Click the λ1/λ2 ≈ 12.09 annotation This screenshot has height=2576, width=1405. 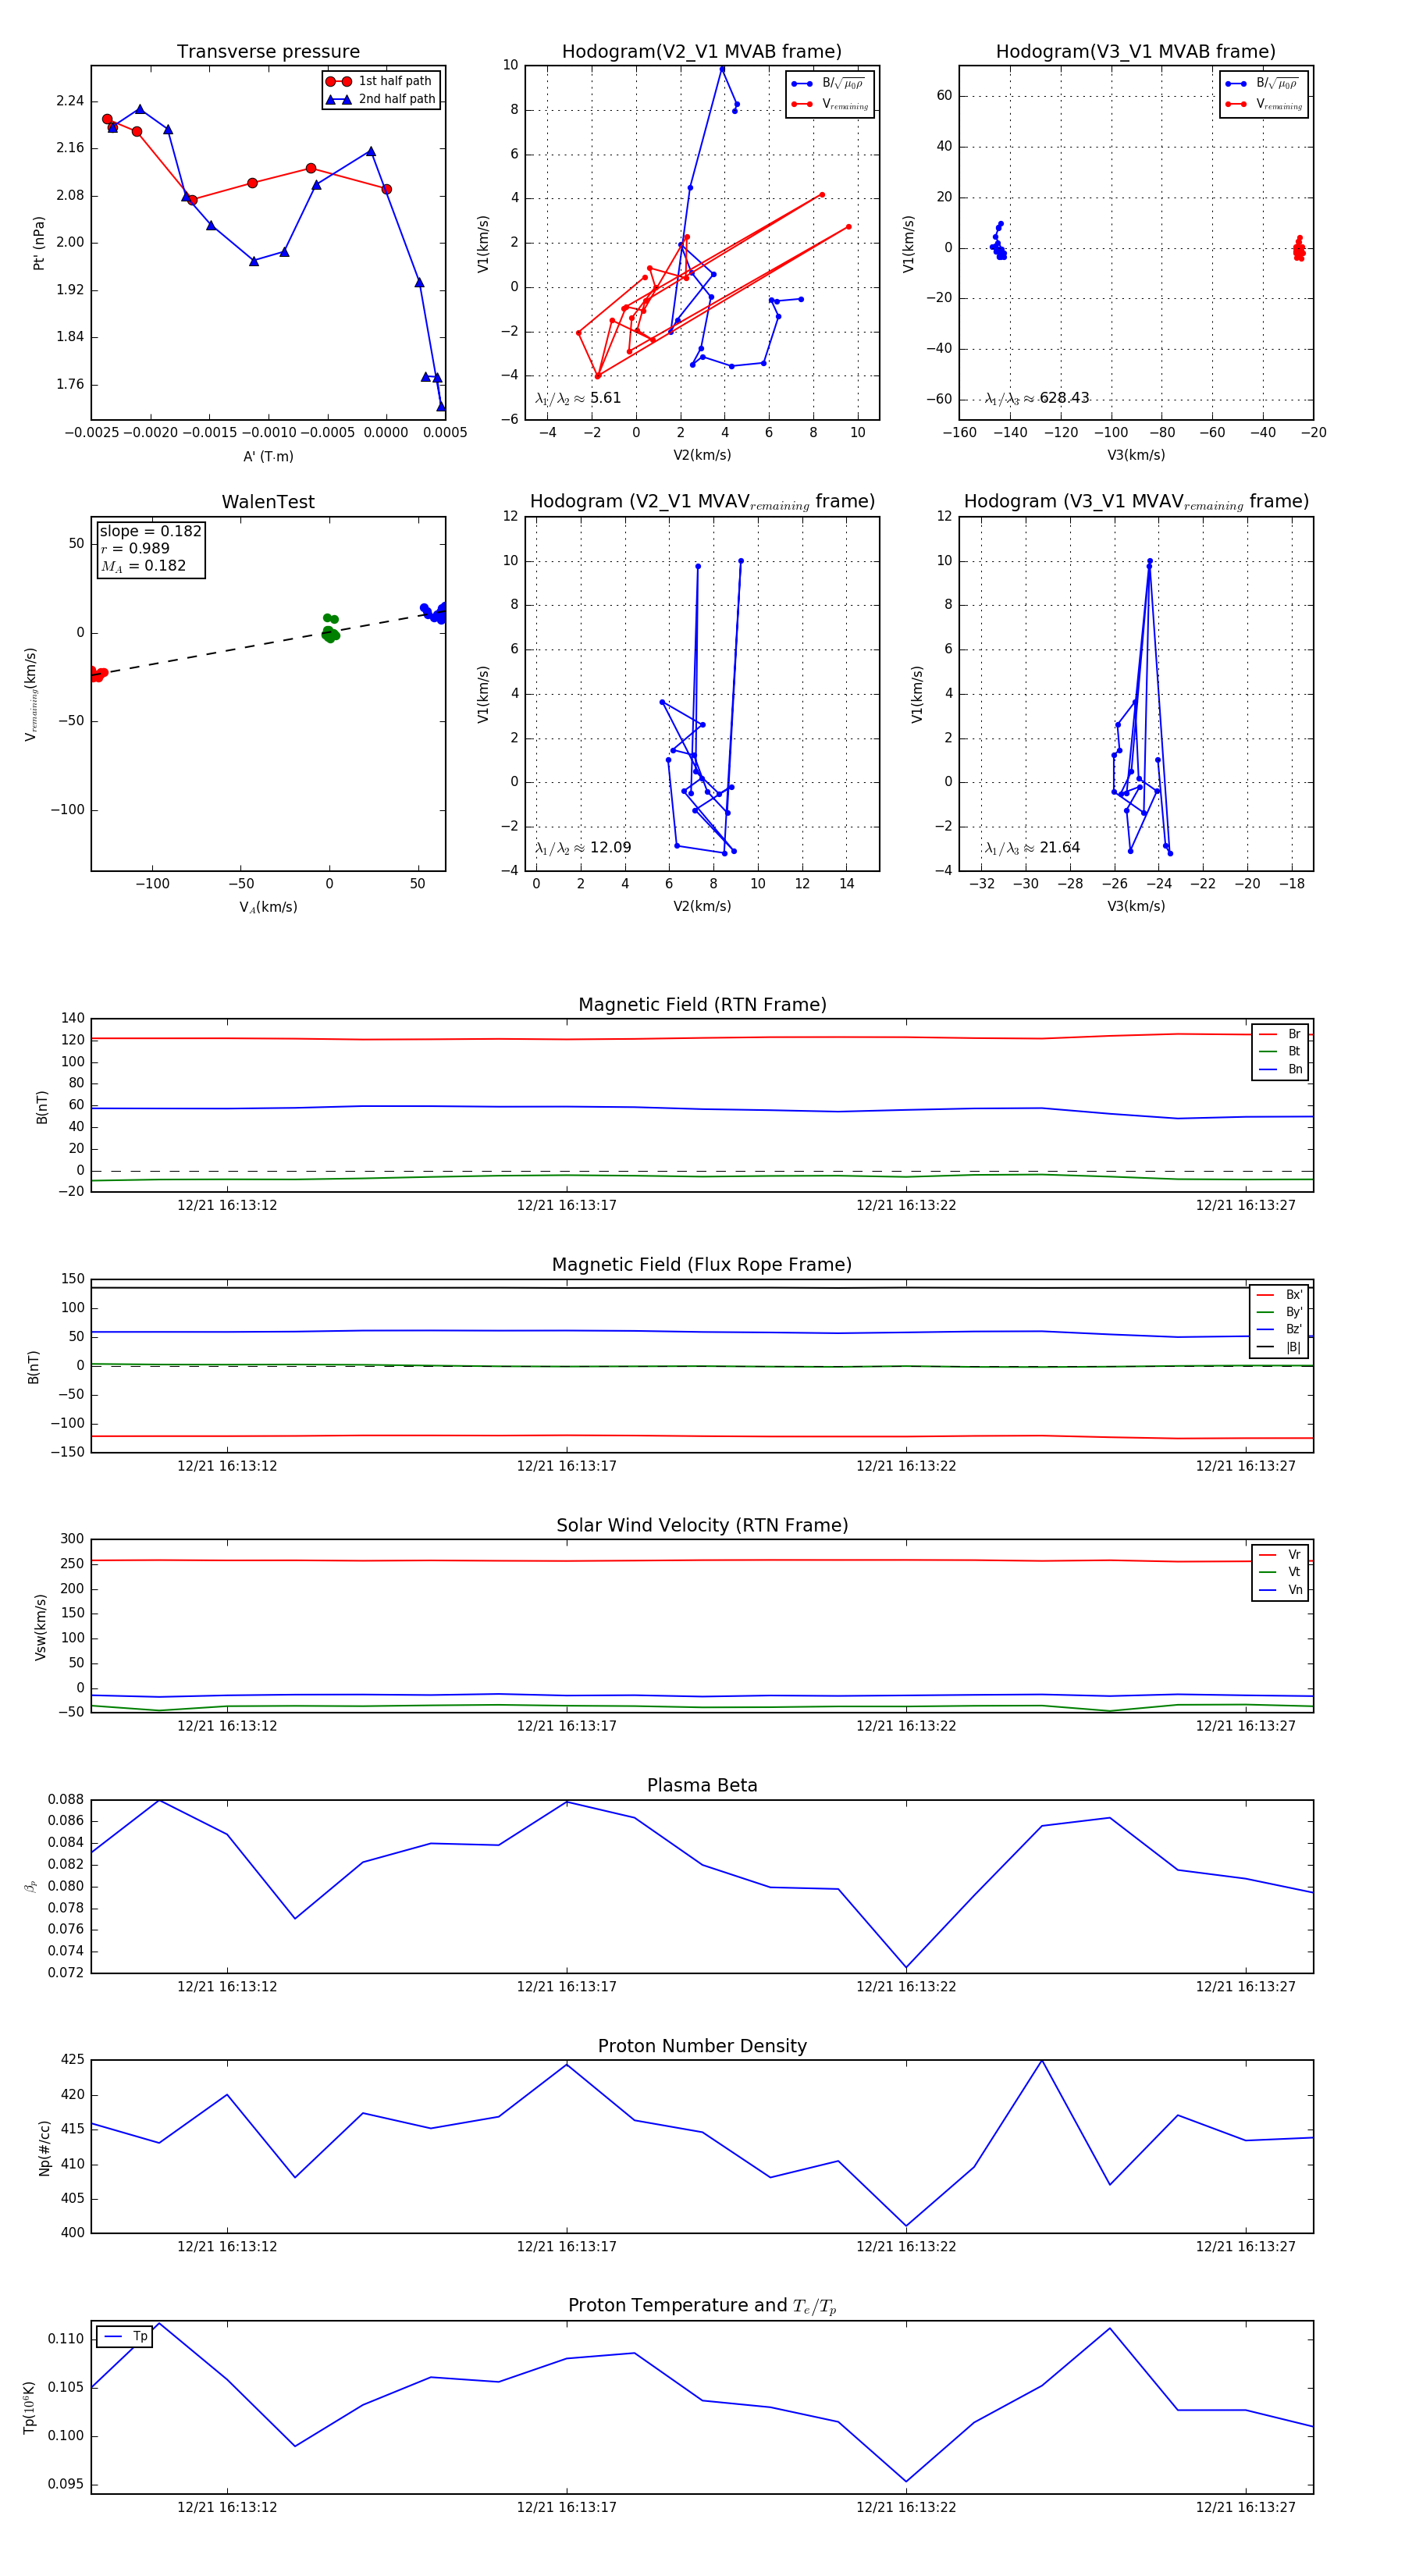click(x=583, y=848)
